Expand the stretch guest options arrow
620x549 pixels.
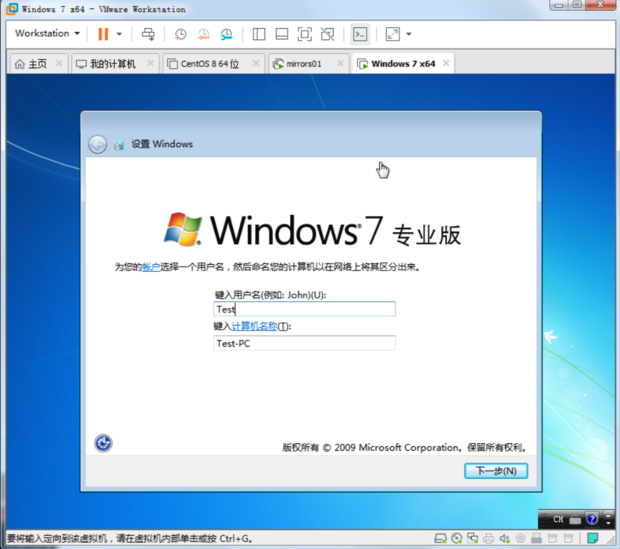[409, 34]
